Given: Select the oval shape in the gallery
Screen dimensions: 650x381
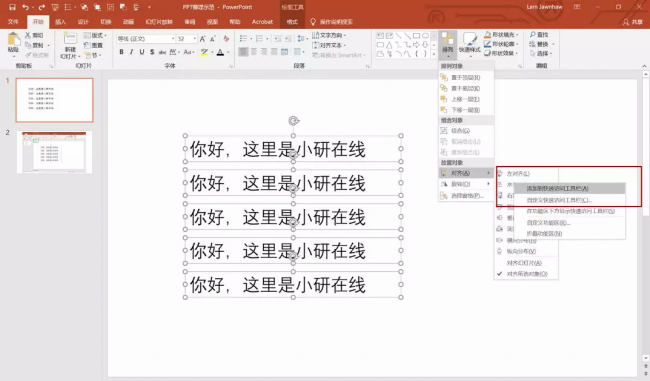Looking at the screenshot, I should click(425, 36).
